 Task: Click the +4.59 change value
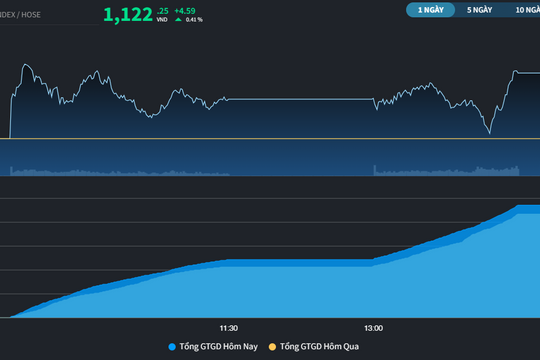[x=185, y=11]
